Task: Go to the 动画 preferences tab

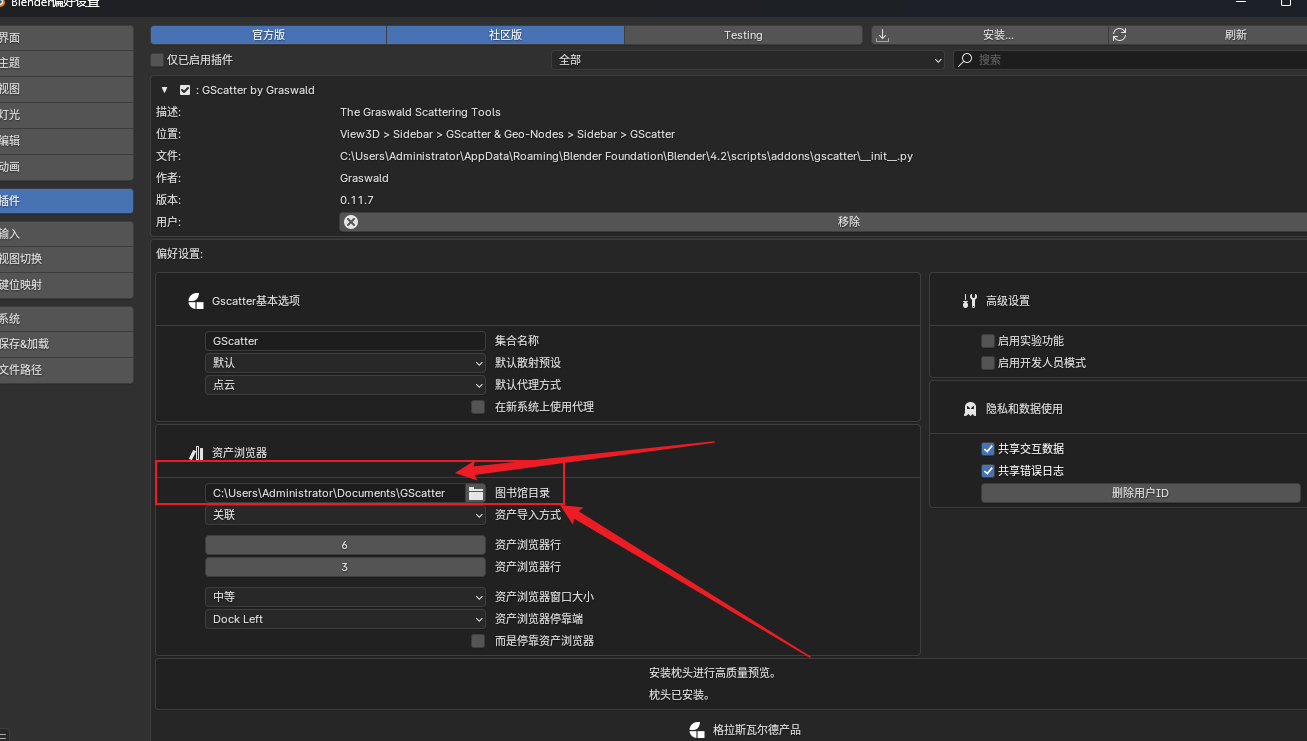Action: (66, 167)
